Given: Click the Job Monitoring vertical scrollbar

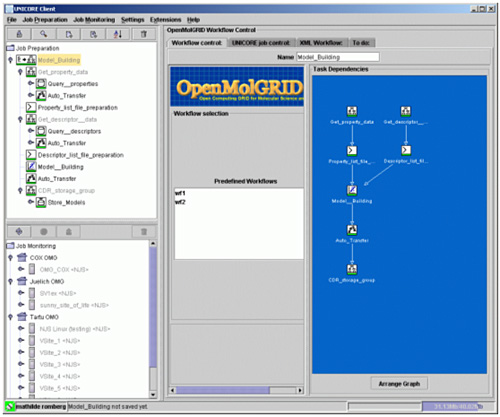Looking at the screenshot, I should [153, 307].
